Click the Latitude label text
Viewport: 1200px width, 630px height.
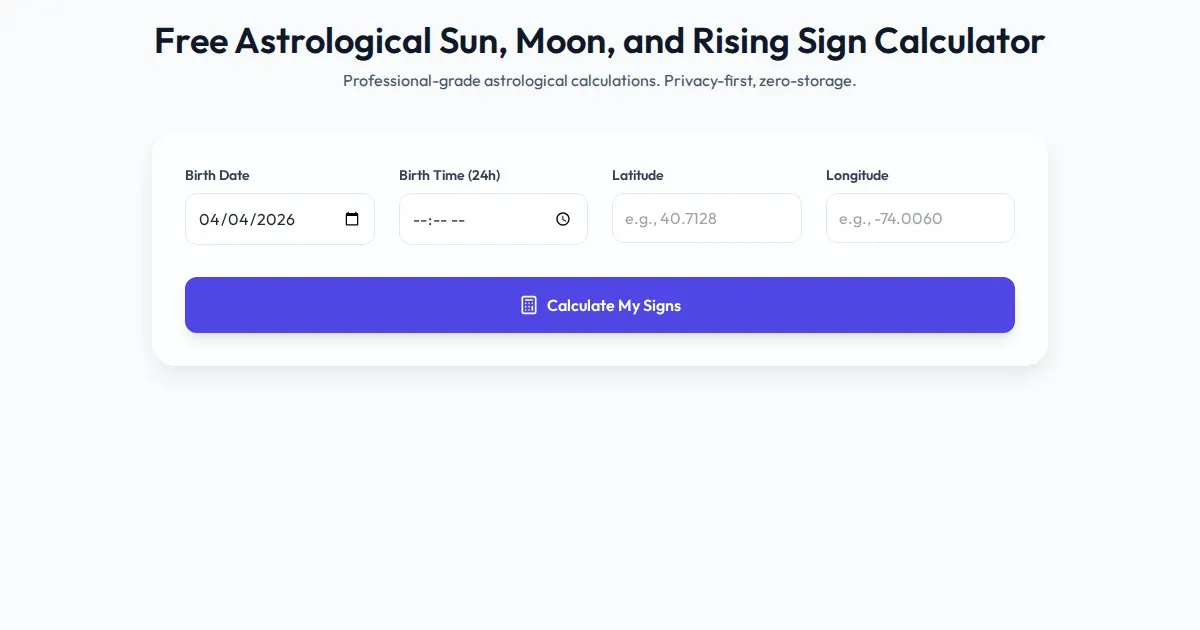pyautogui.click(x=637, y=175)
